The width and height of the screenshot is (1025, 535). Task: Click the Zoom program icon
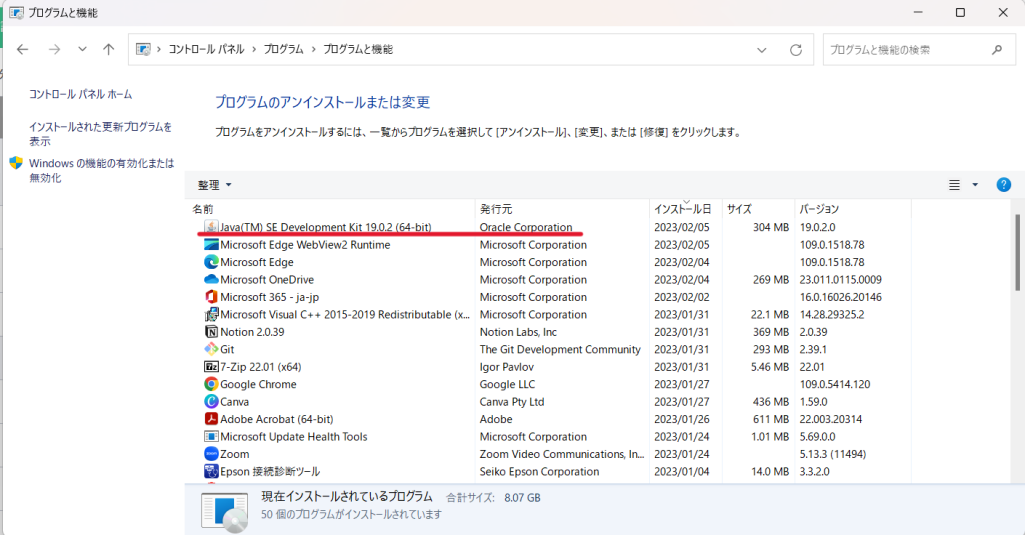point(211,454)
